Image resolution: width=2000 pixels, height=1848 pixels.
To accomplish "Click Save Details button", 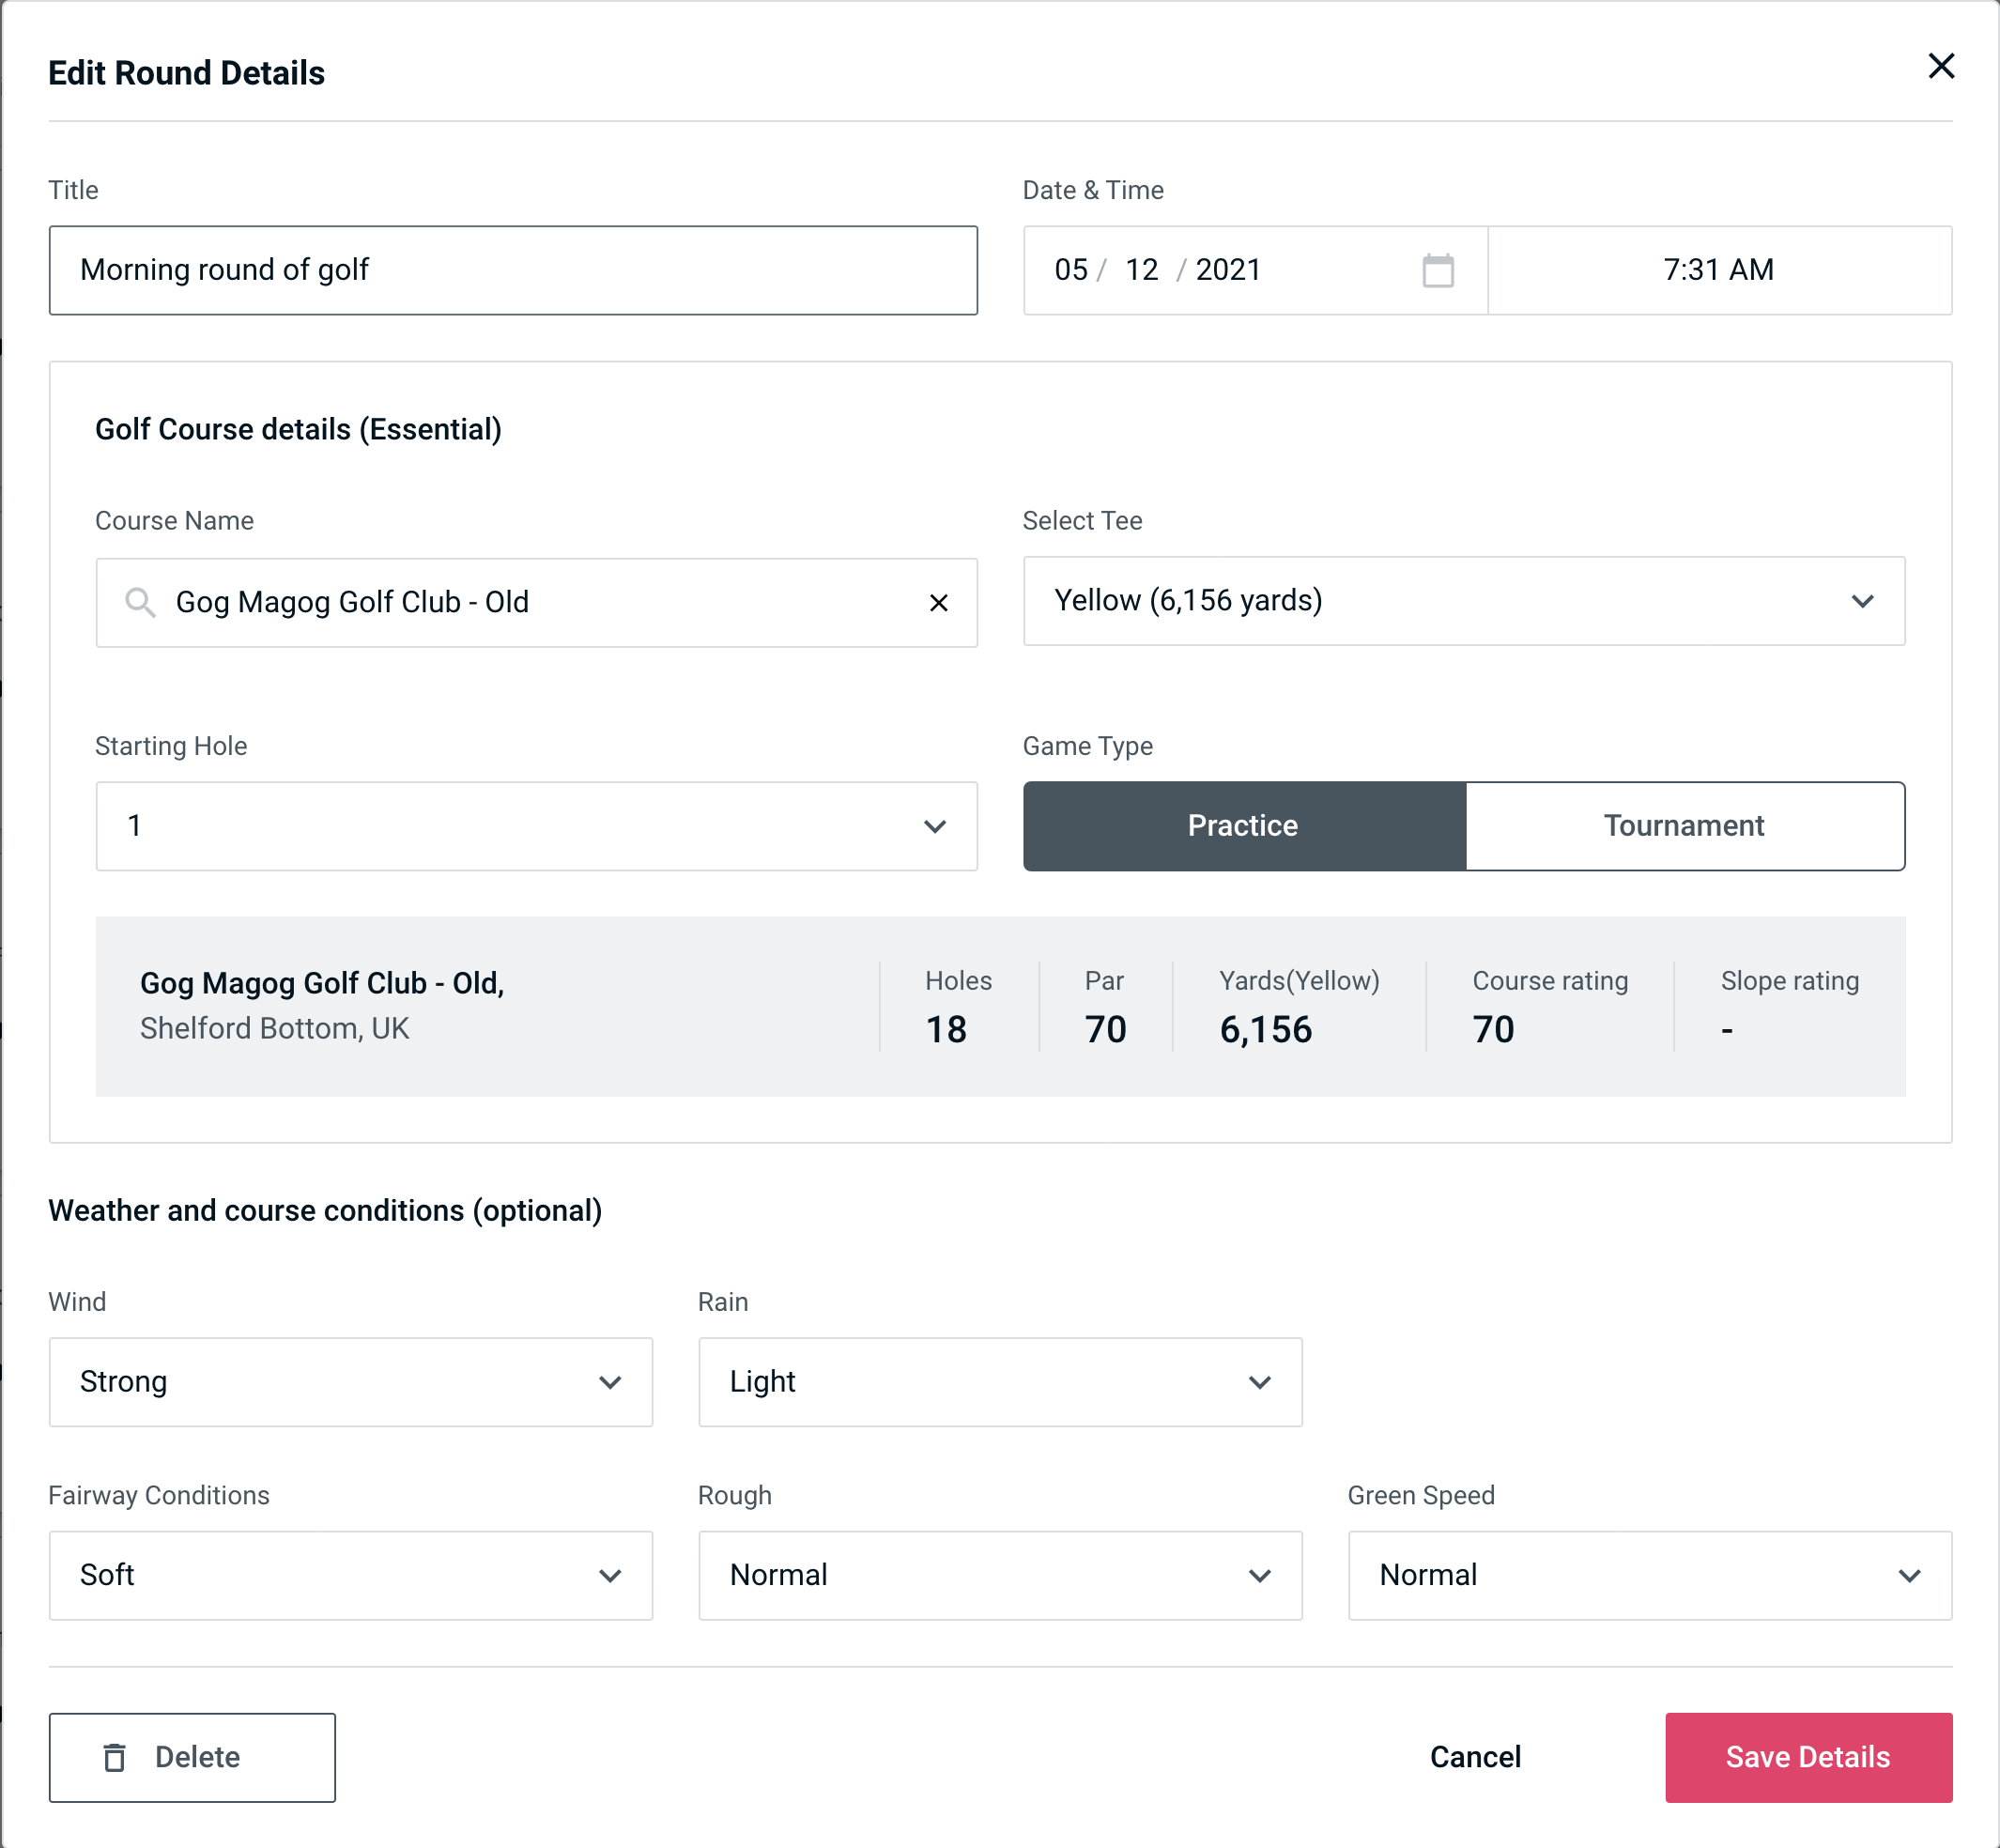I will 1807,1756.
